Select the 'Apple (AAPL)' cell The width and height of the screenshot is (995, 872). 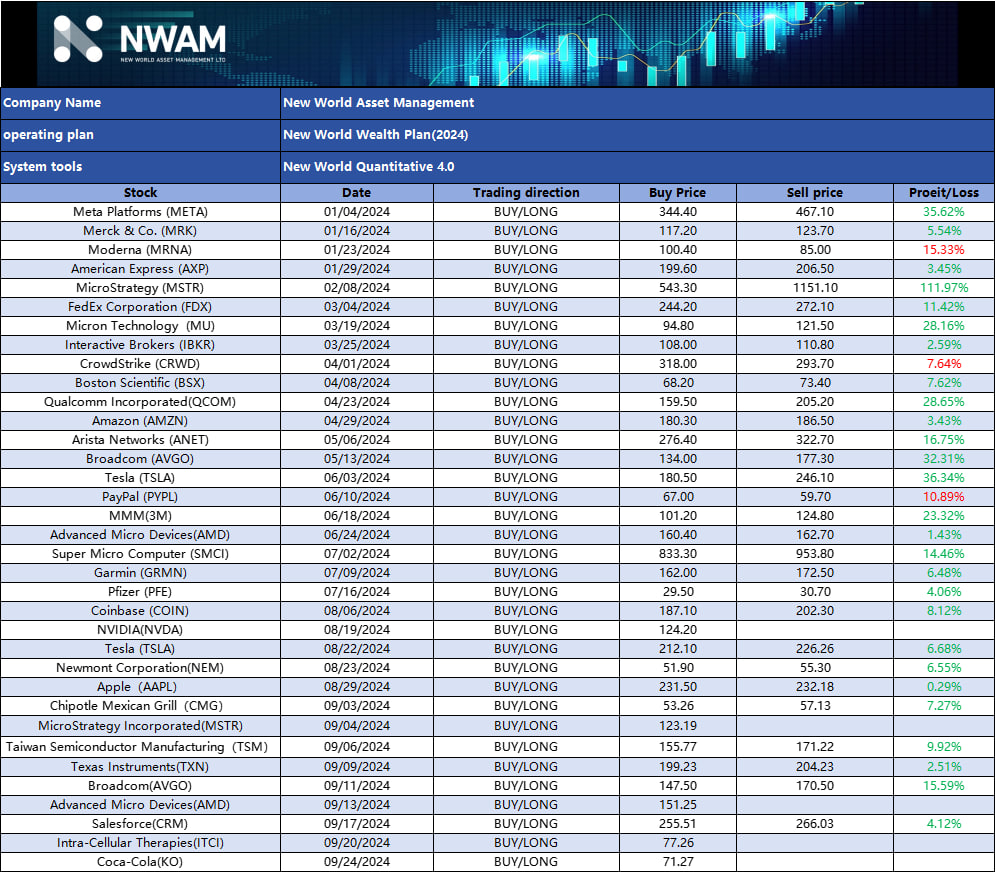pyautogui.click(x=140, y=687)
